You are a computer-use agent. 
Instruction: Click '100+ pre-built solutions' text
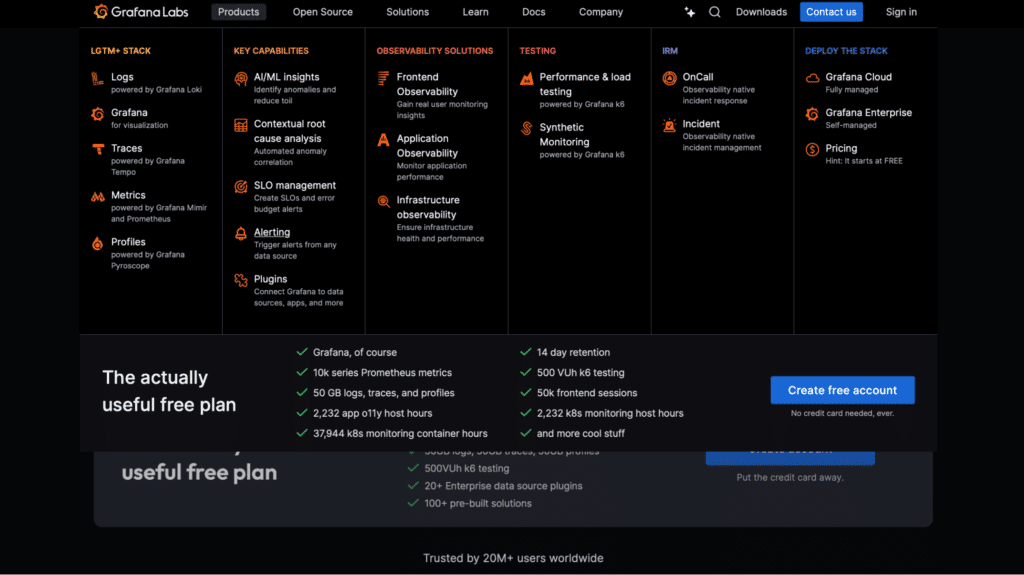(x=478, y=504)
